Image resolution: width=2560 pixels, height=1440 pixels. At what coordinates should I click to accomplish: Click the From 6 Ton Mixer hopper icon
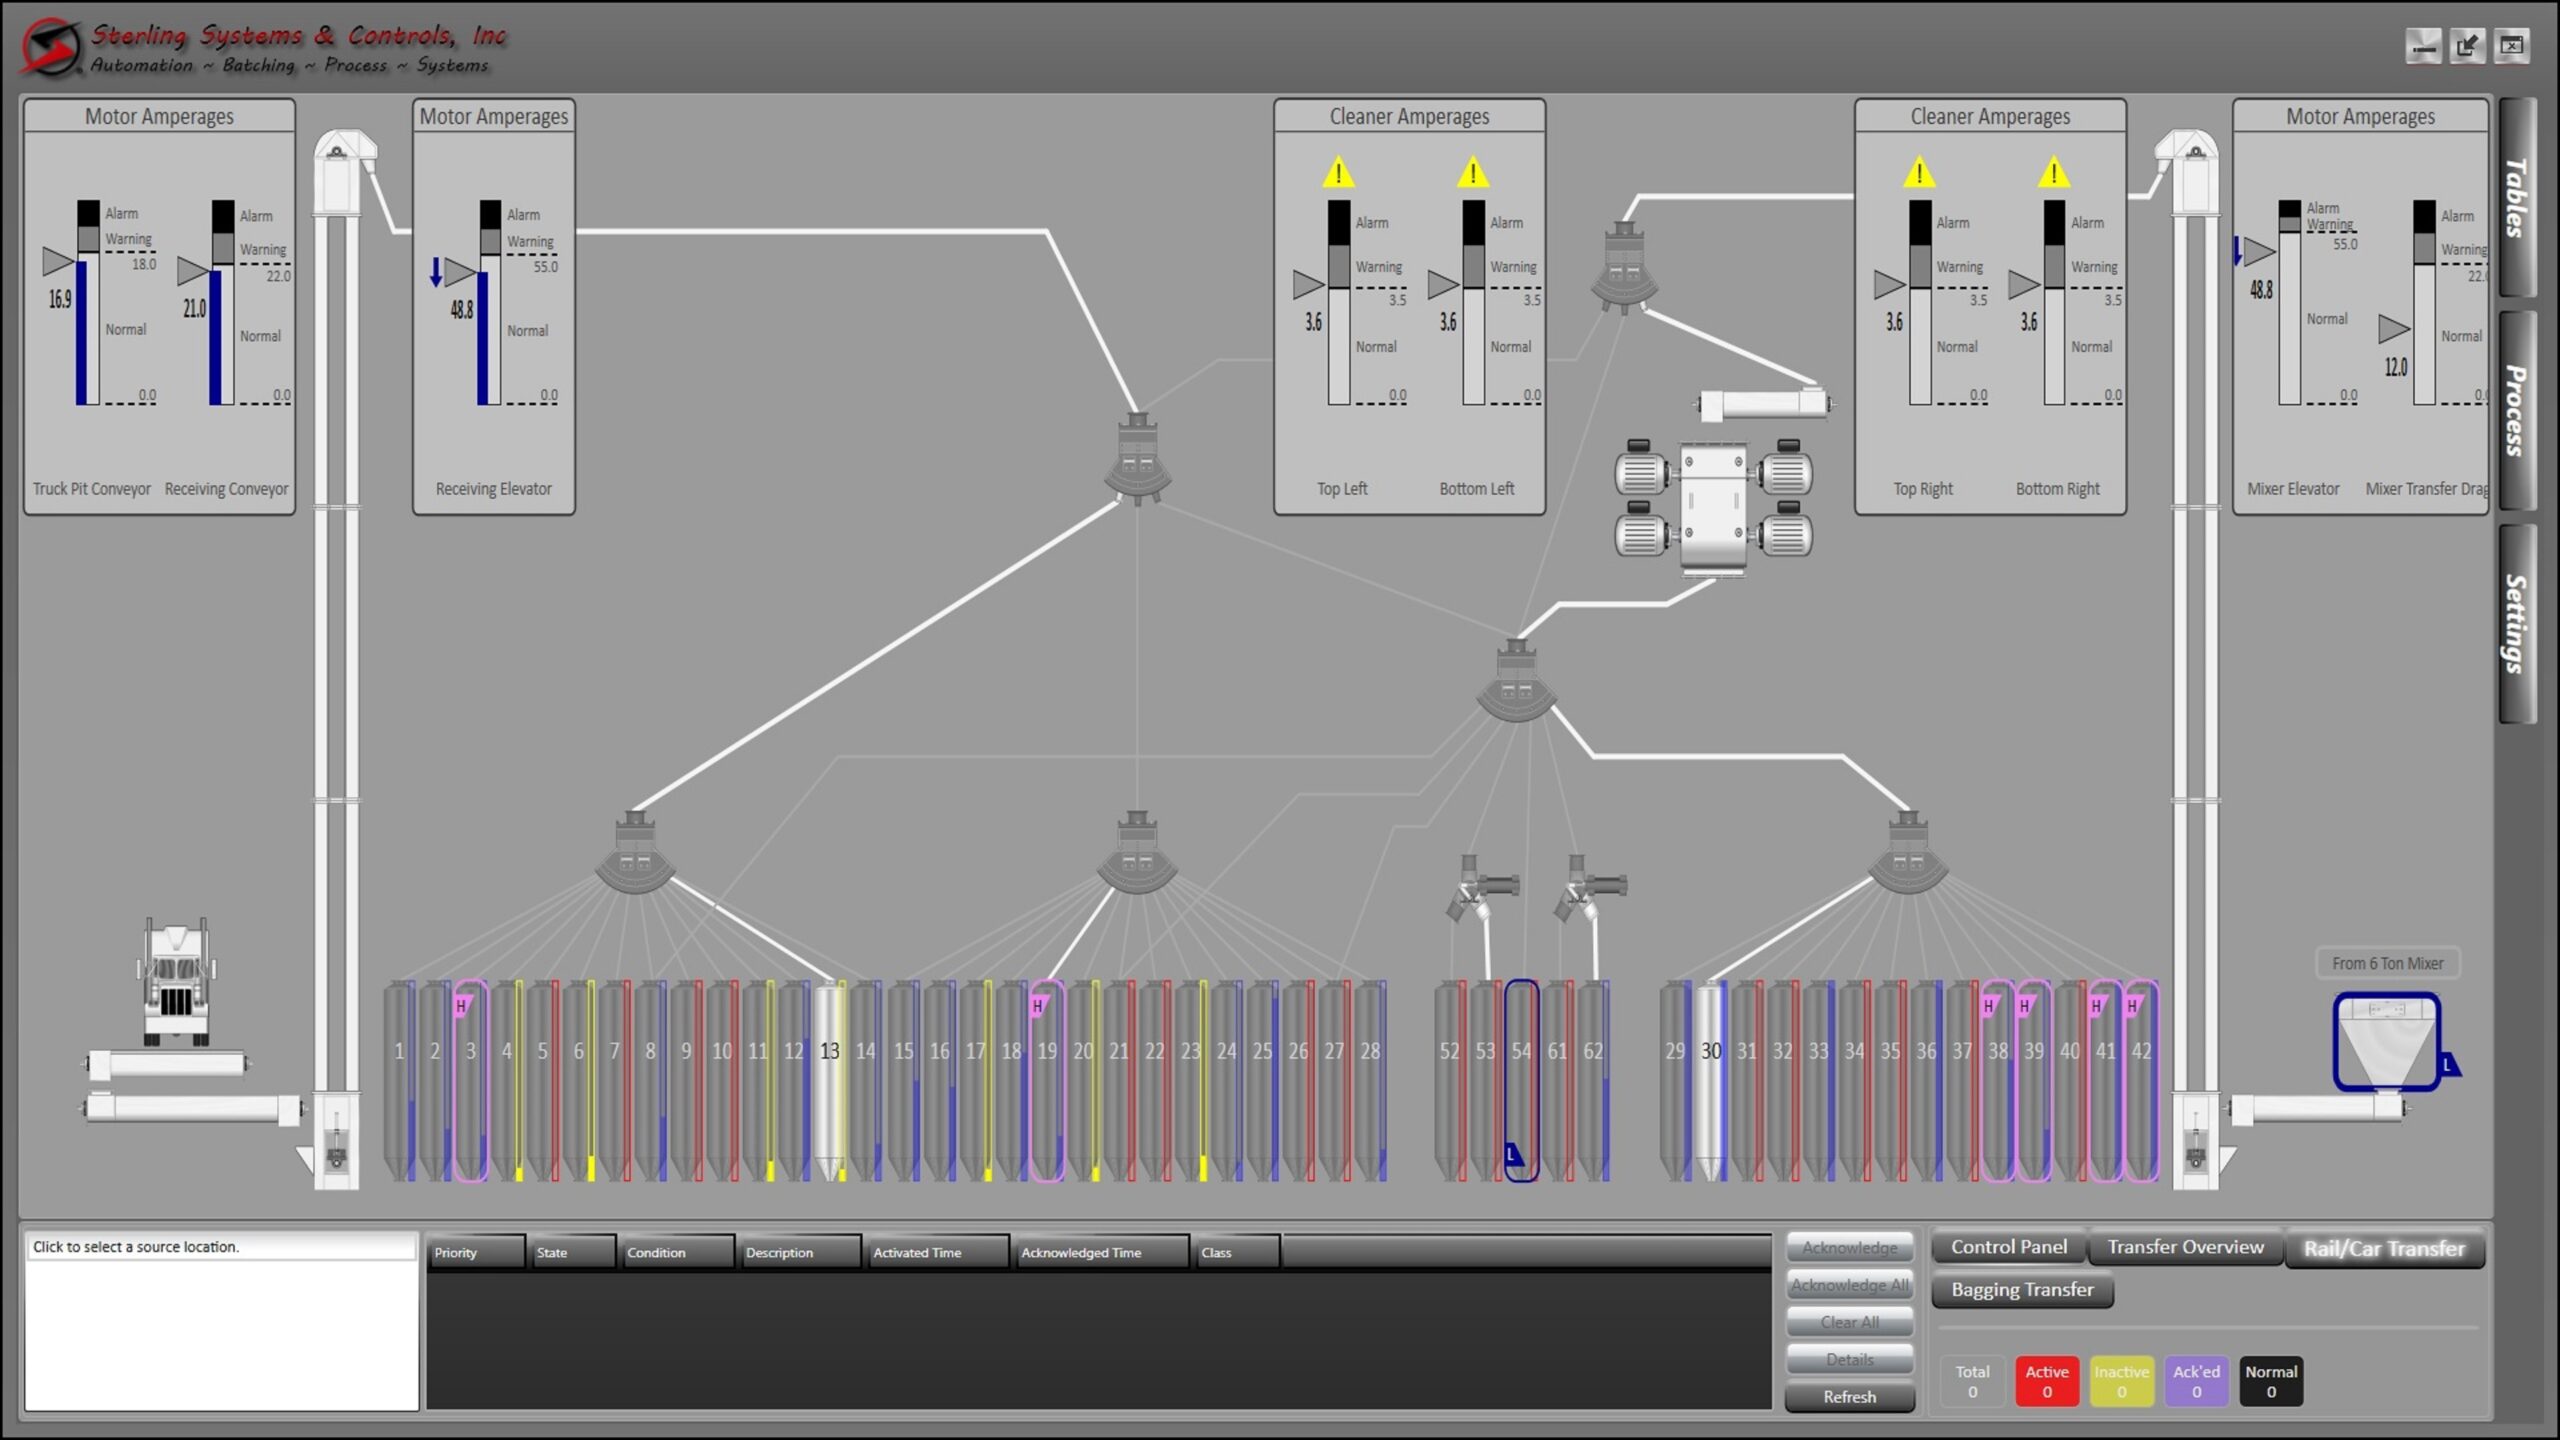coord(2385,1040)
